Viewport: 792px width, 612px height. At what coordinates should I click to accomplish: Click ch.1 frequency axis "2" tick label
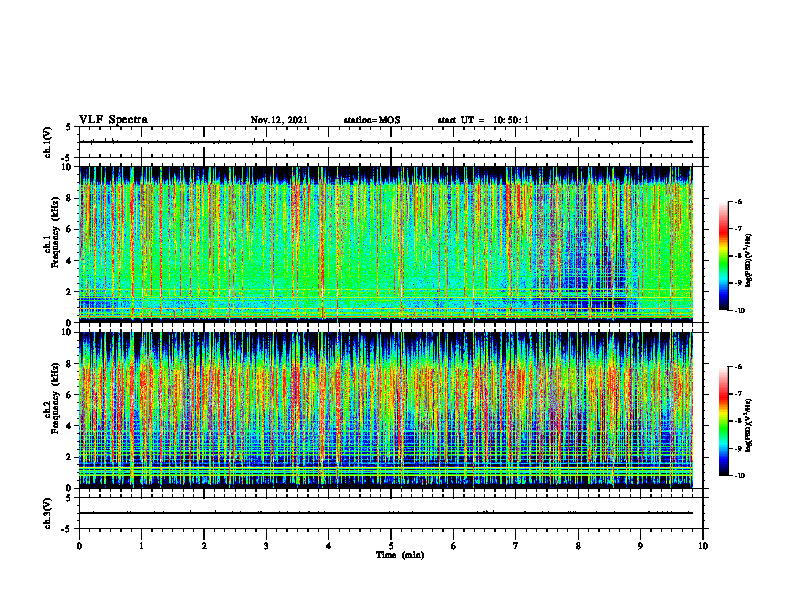70,292
